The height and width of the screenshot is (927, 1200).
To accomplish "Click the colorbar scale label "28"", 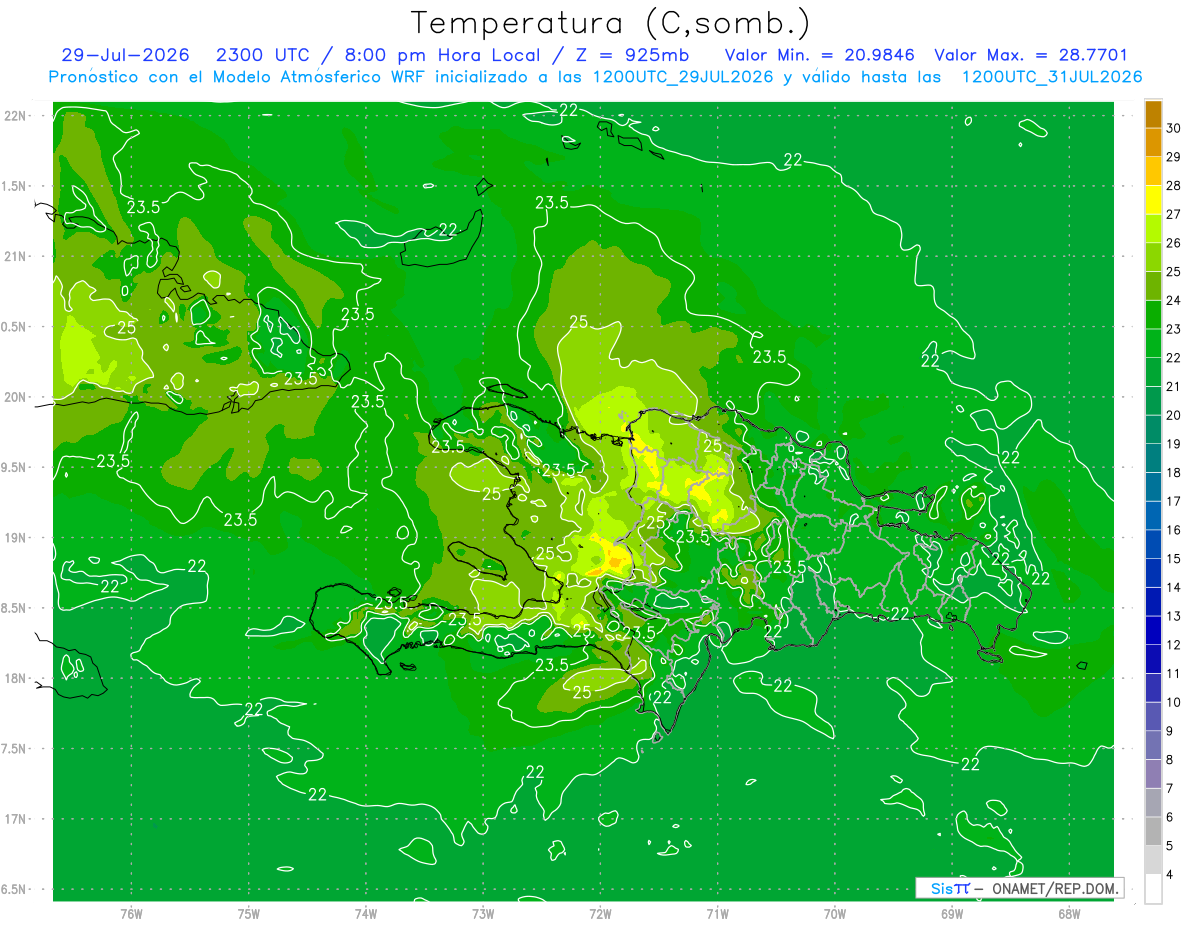I will tap(1173, 186).
